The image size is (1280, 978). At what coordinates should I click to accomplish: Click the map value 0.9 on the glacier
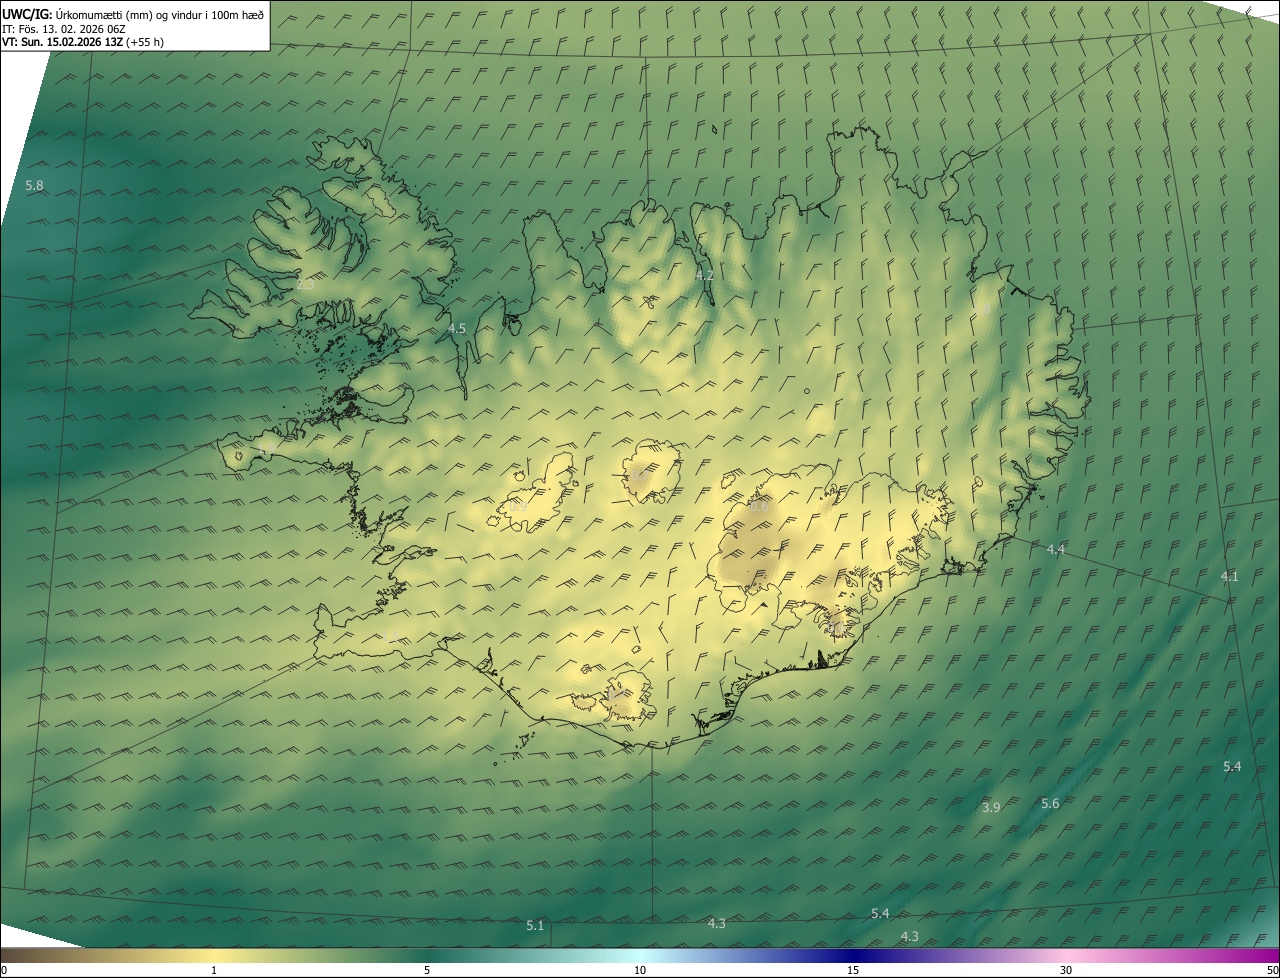518,507
